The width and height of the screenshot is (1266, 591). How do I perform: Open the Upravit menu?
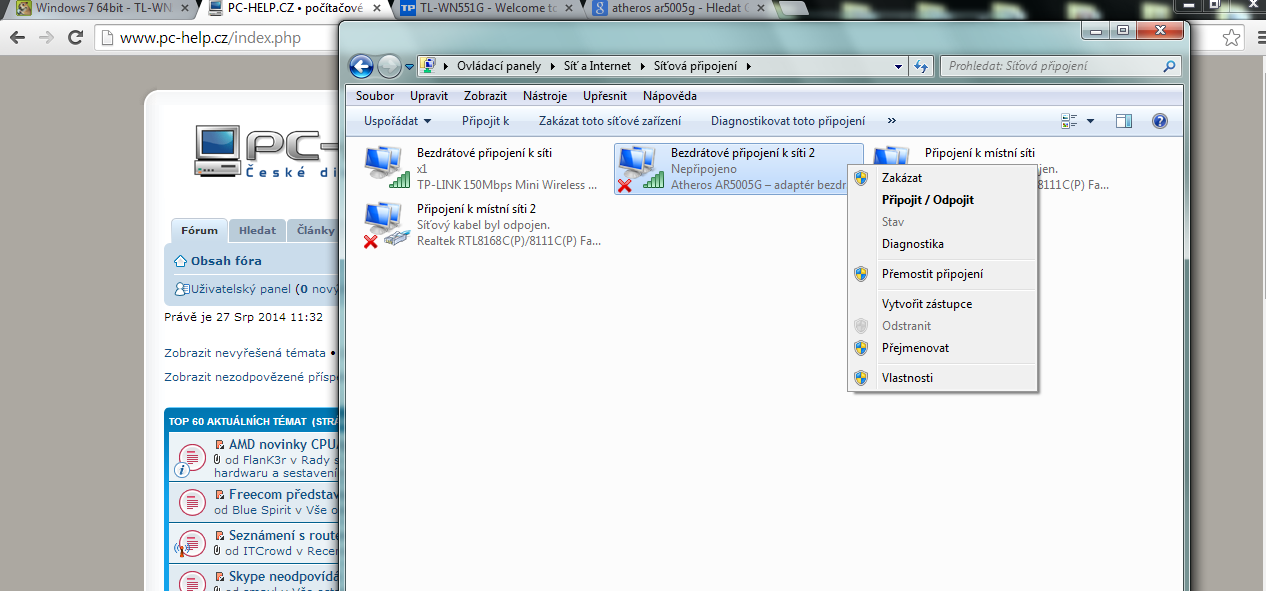coord(429,96)
